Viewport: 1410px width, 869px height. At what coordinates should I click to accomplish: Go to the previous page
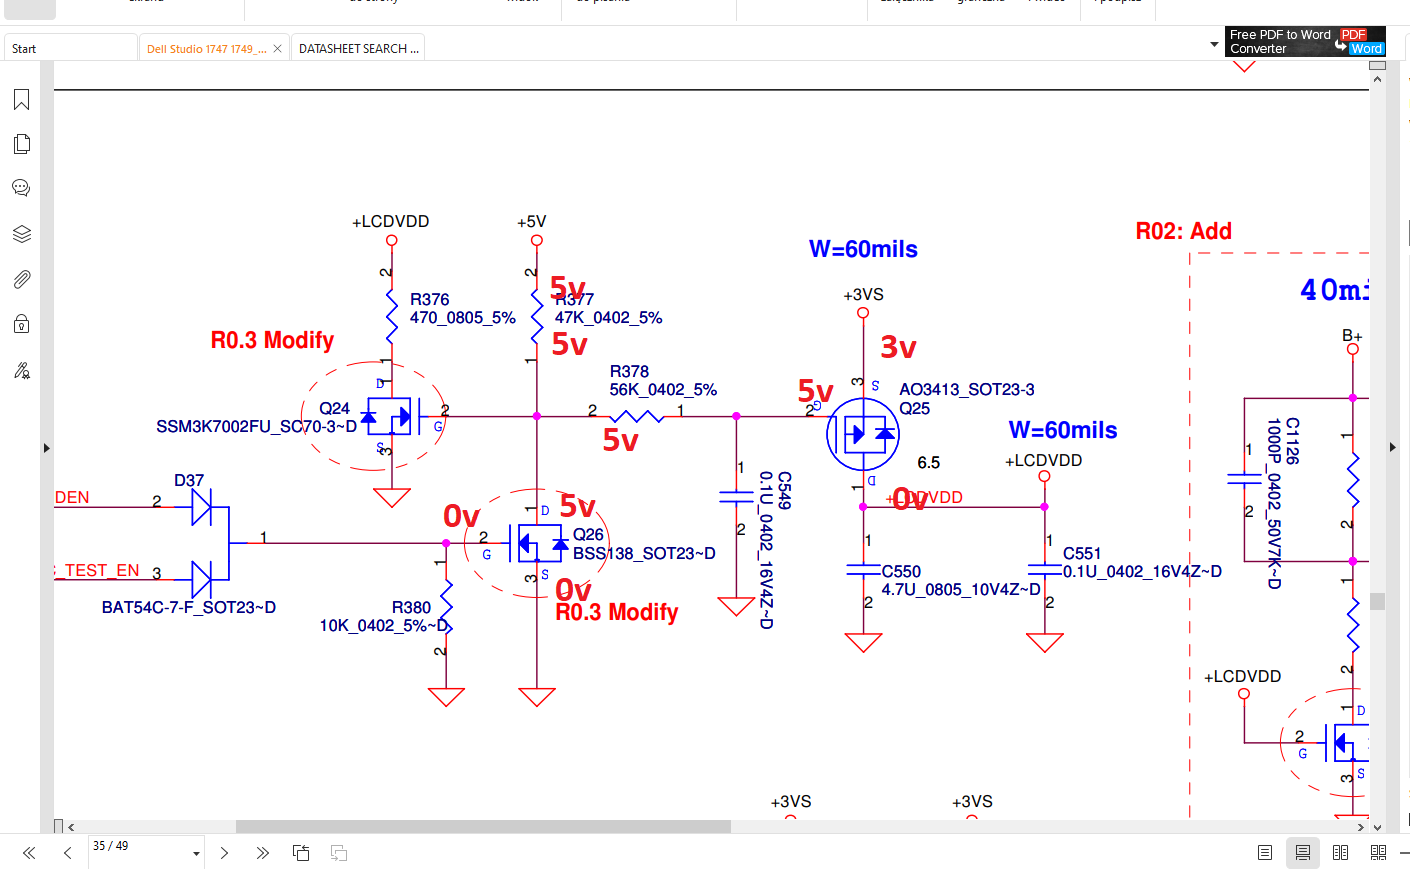[67, 853]
